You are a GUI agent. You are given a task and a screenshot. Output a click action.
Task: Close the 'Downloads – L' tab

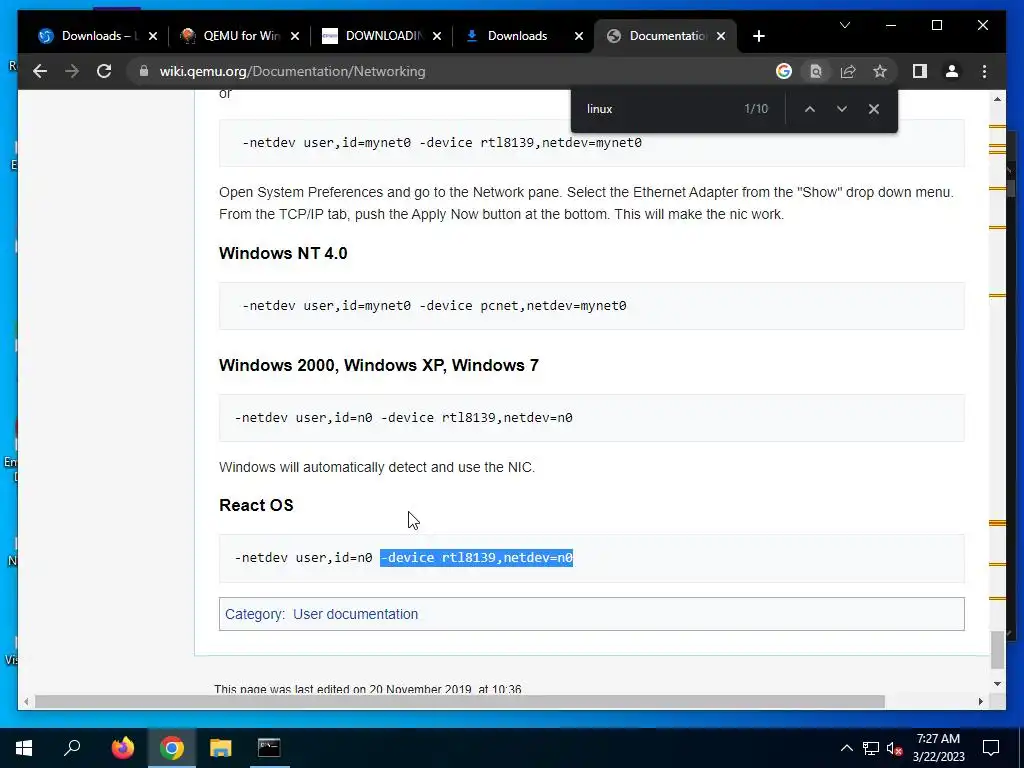[153, 36]
